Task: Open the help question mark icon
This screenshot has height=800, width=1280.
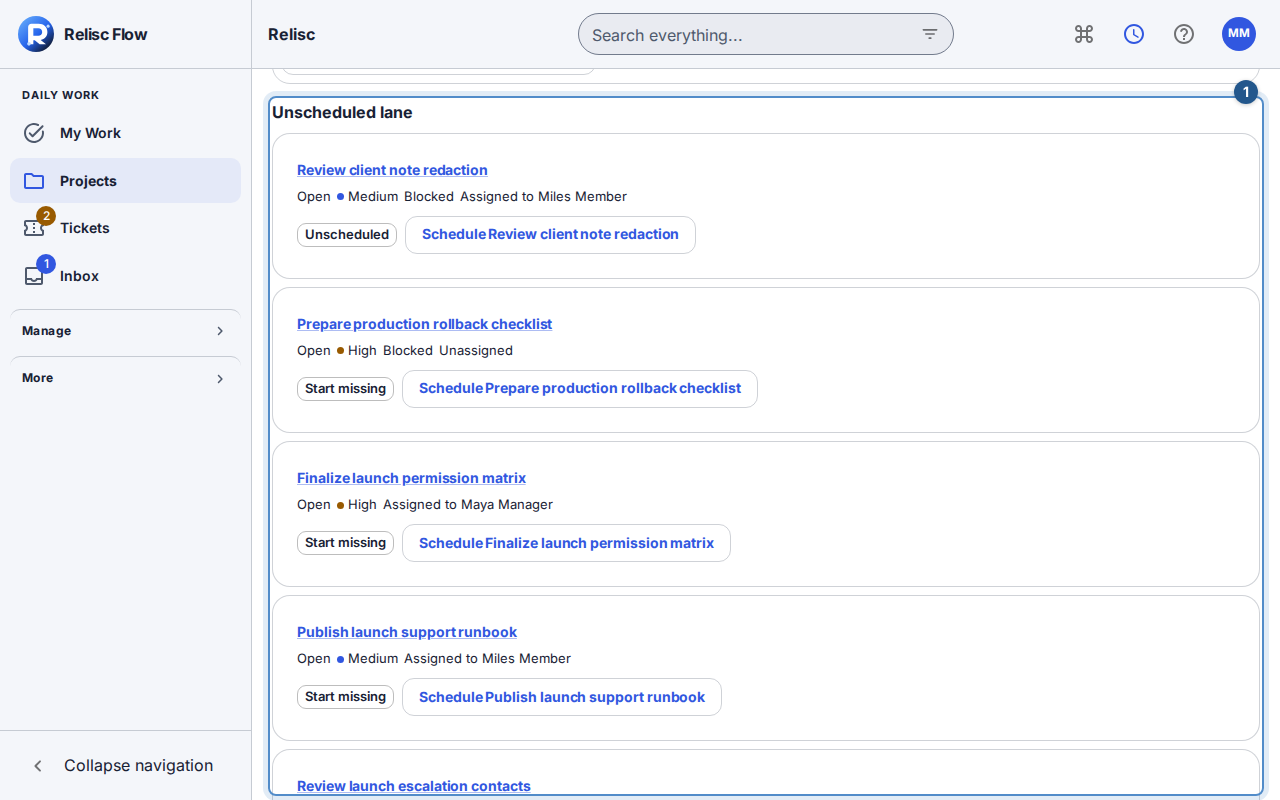Action: pyautogui.click(x=1184, y=34)
